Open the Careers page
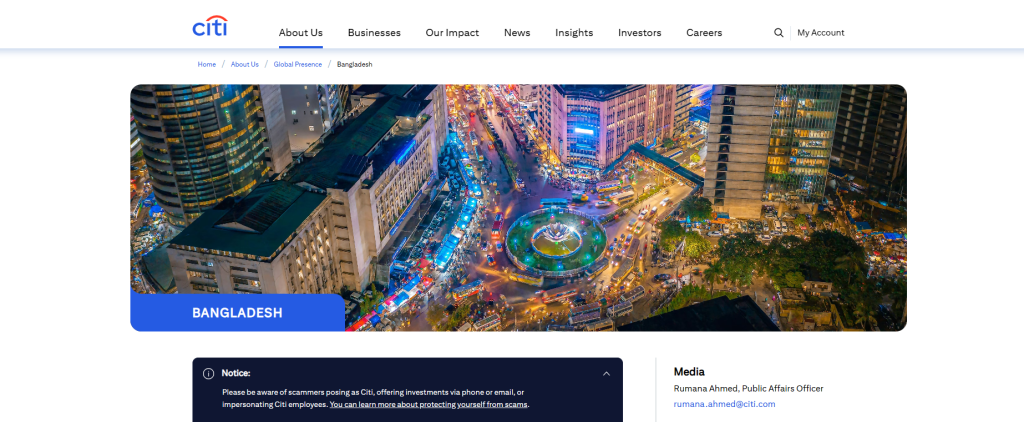 (704, 33)
